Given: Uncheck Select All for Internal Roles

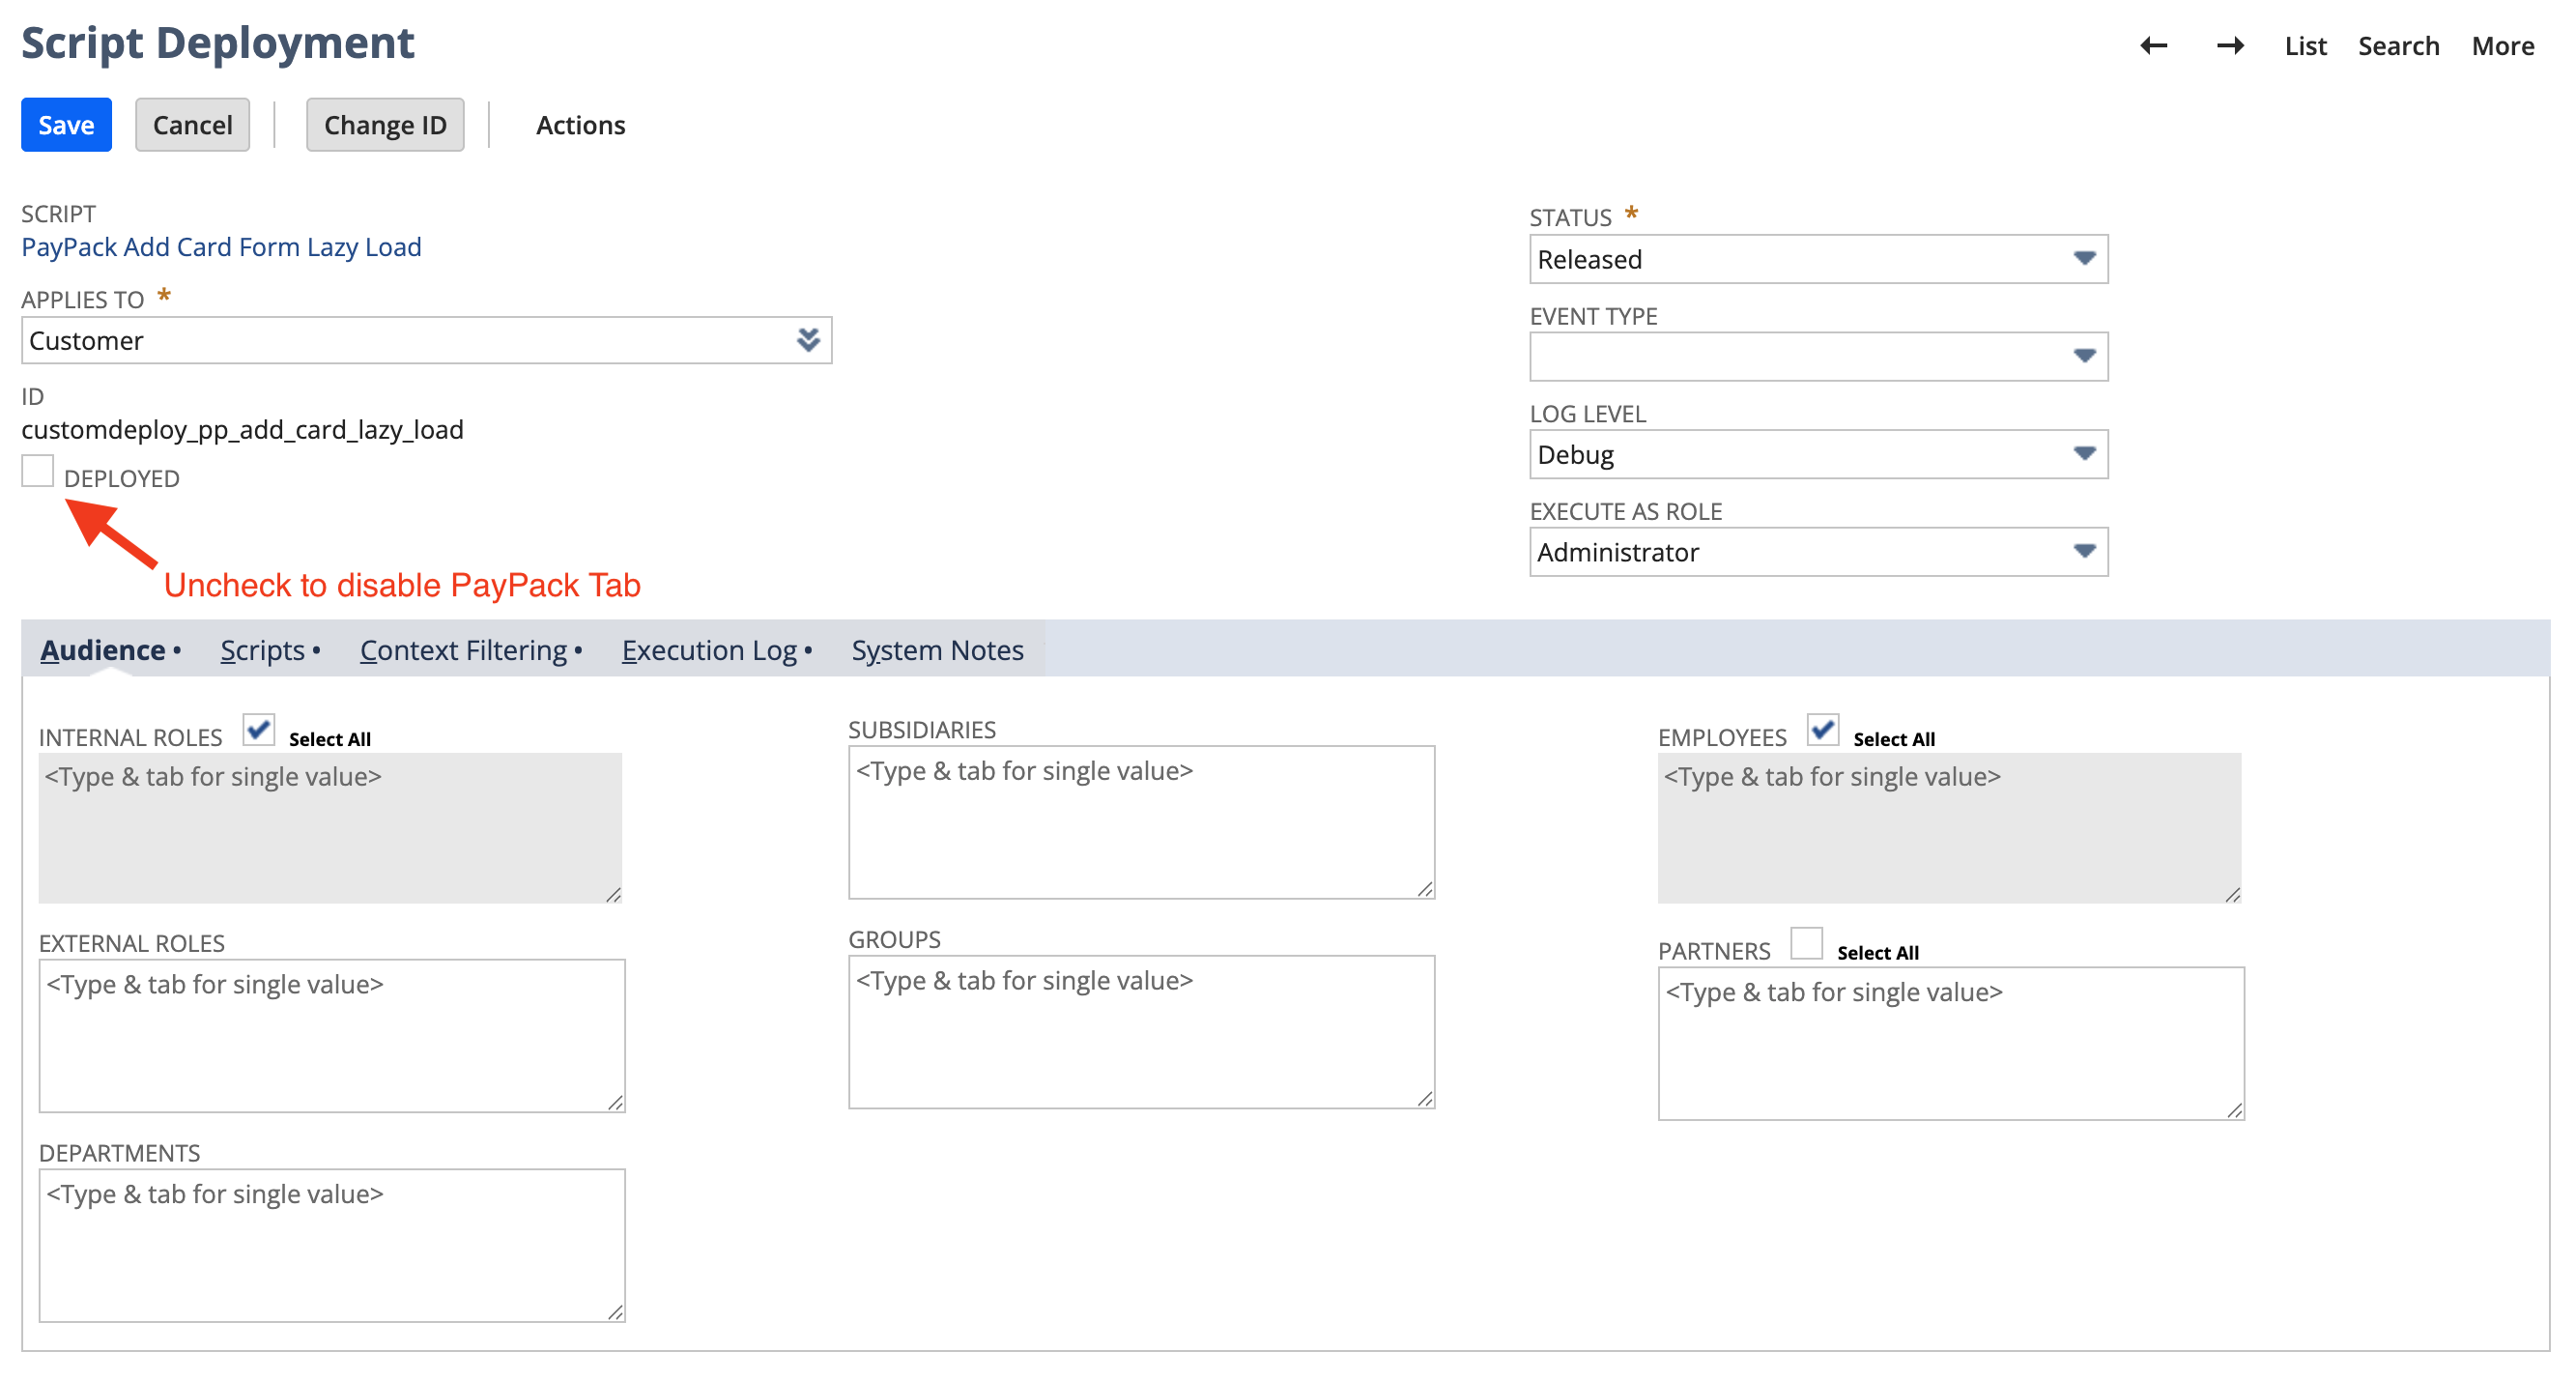Looking at the screenshot, I should tap(259, 731).
